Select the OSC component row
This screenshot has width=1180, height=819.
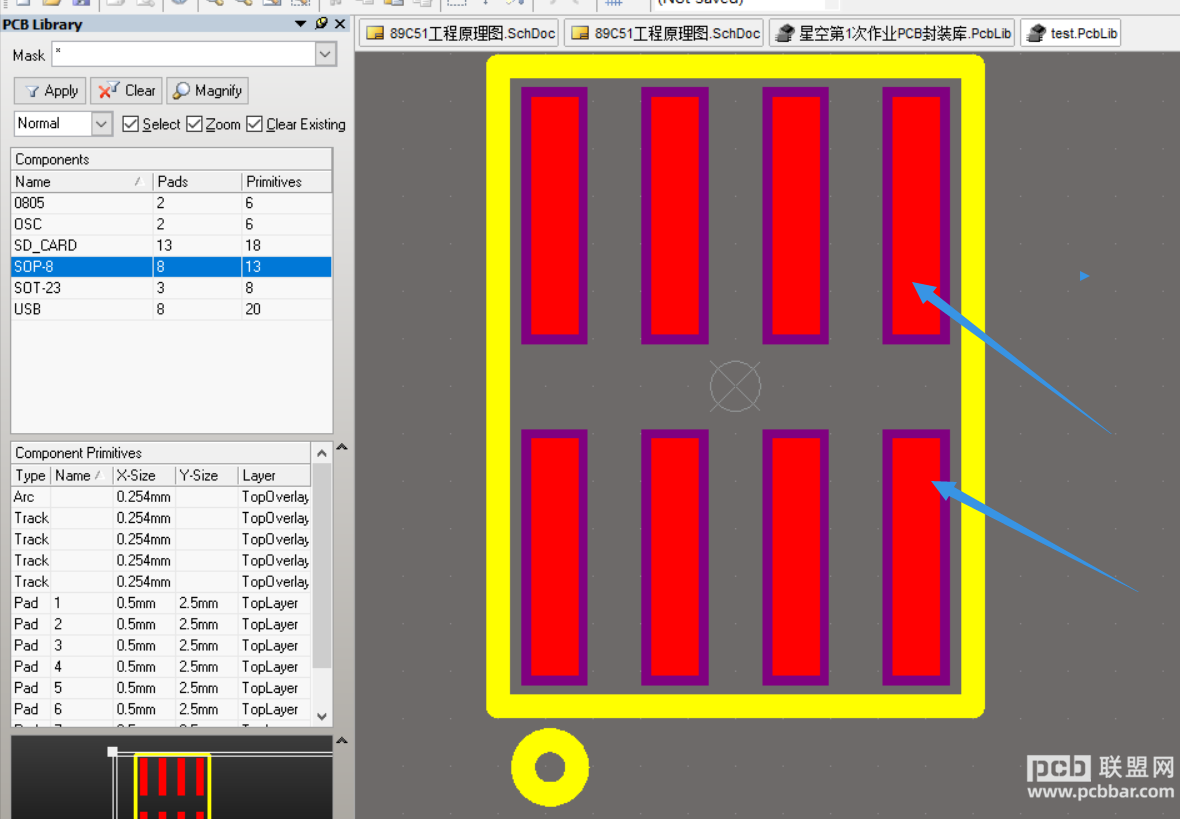(172, 224)
